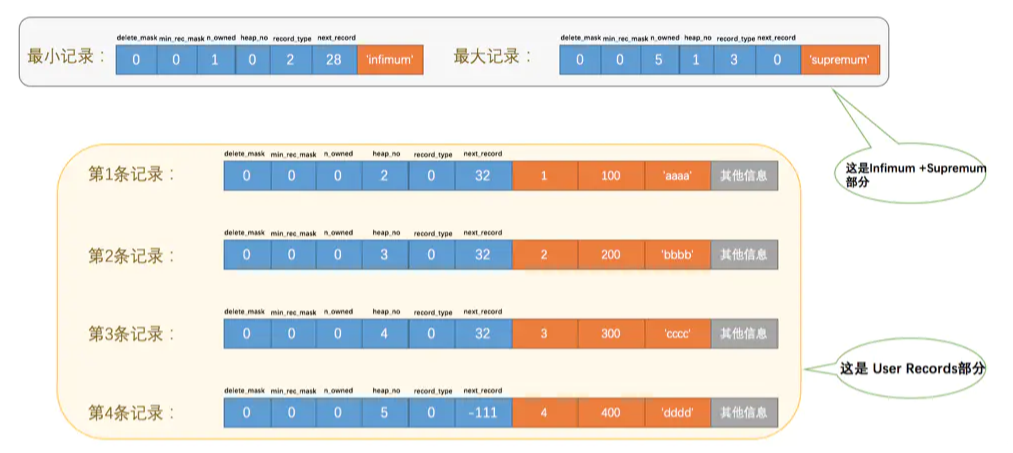The height and width of the screenshot is (453, 1013).
Task: Click 其他信息 cell in the 2nd record
Action: (744, 255)
